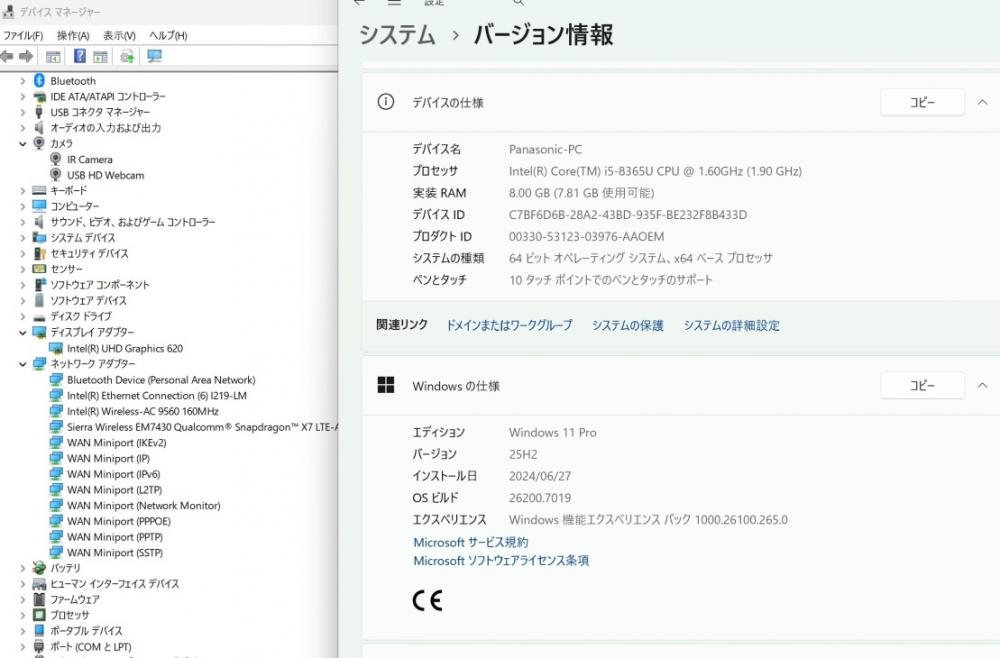1000x658 pixels.
Task: Select ポート (COM と LPT) row
Action: click(x=91, y=647)
